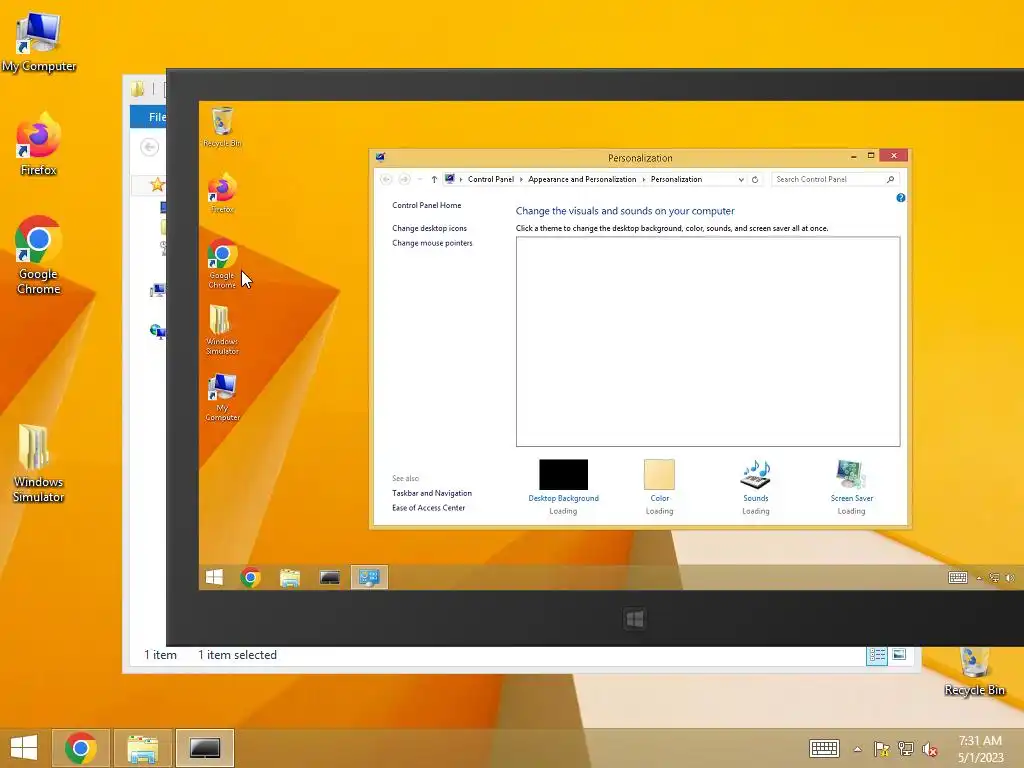Image resolution: width=1024 pixels, height=768 pixels.
Task: Show hidden icons in outer system tray
Action: (x=857, y=749)
